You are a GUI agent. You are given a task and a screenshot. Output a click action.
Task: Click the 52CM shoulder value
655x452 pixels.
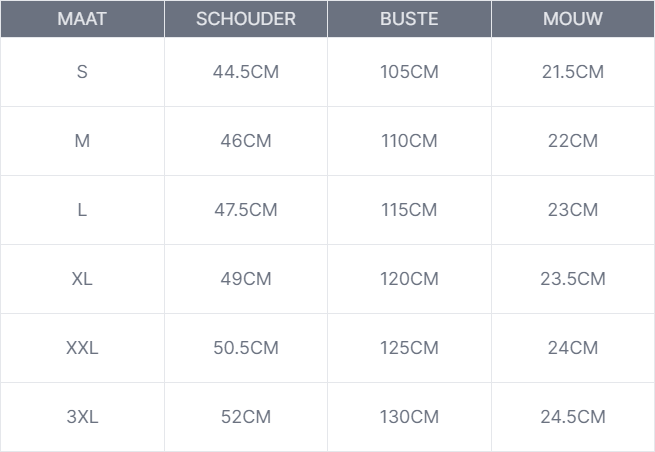pyautogui.click(x=246, y=417)
